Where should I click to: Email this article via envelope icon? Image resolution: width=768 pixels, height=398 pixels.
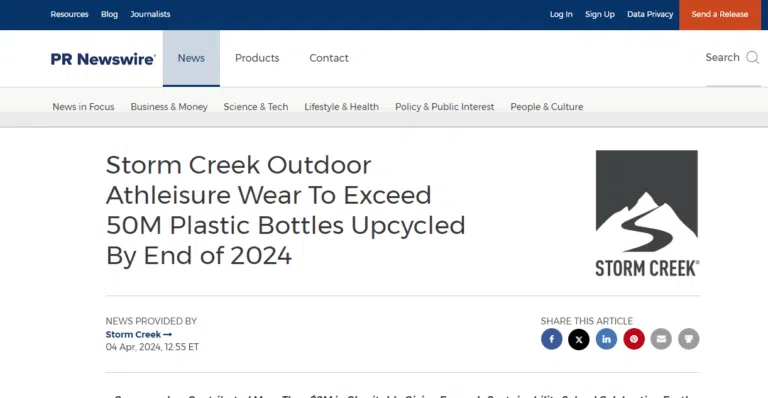coord(661,339)
